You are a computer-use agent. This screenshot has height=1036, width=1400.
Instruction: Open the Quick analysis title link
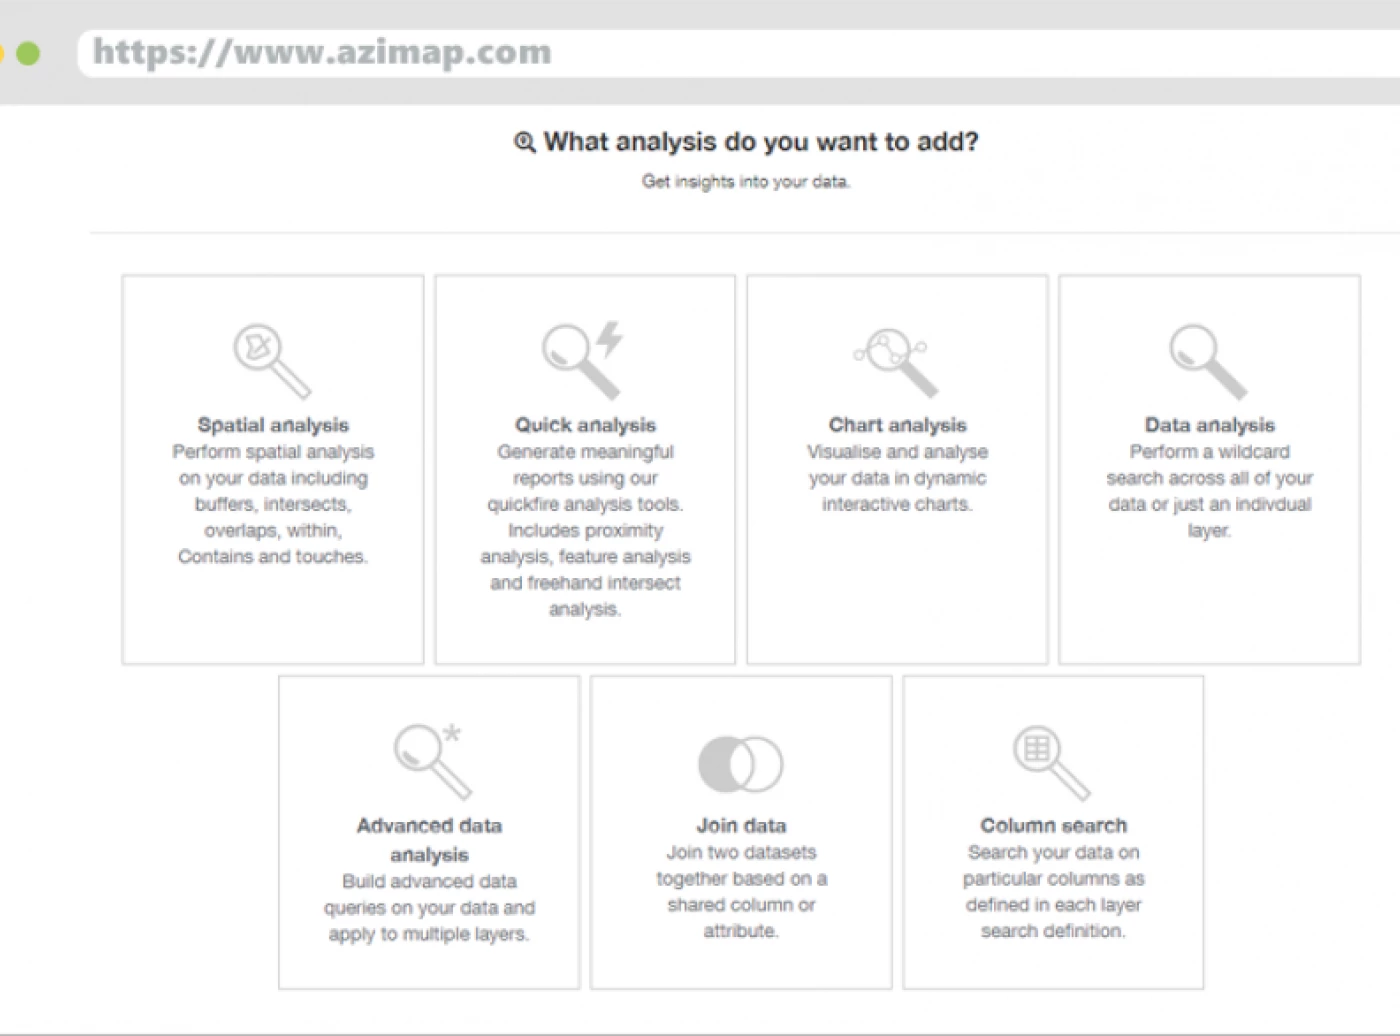pos(585,425)
